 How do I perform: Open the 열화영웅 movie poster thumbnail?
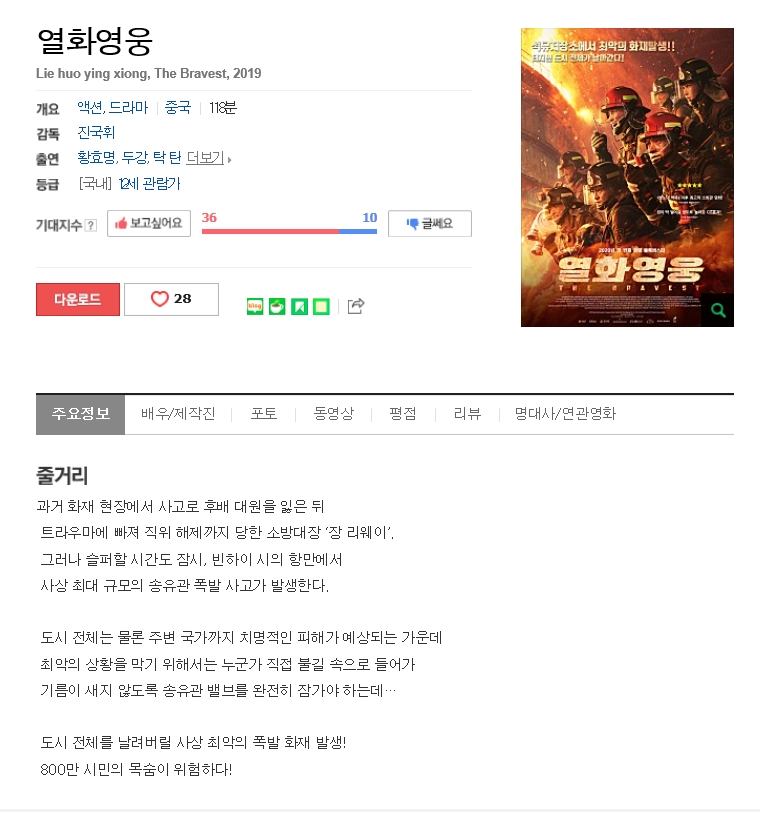point(627,178)
